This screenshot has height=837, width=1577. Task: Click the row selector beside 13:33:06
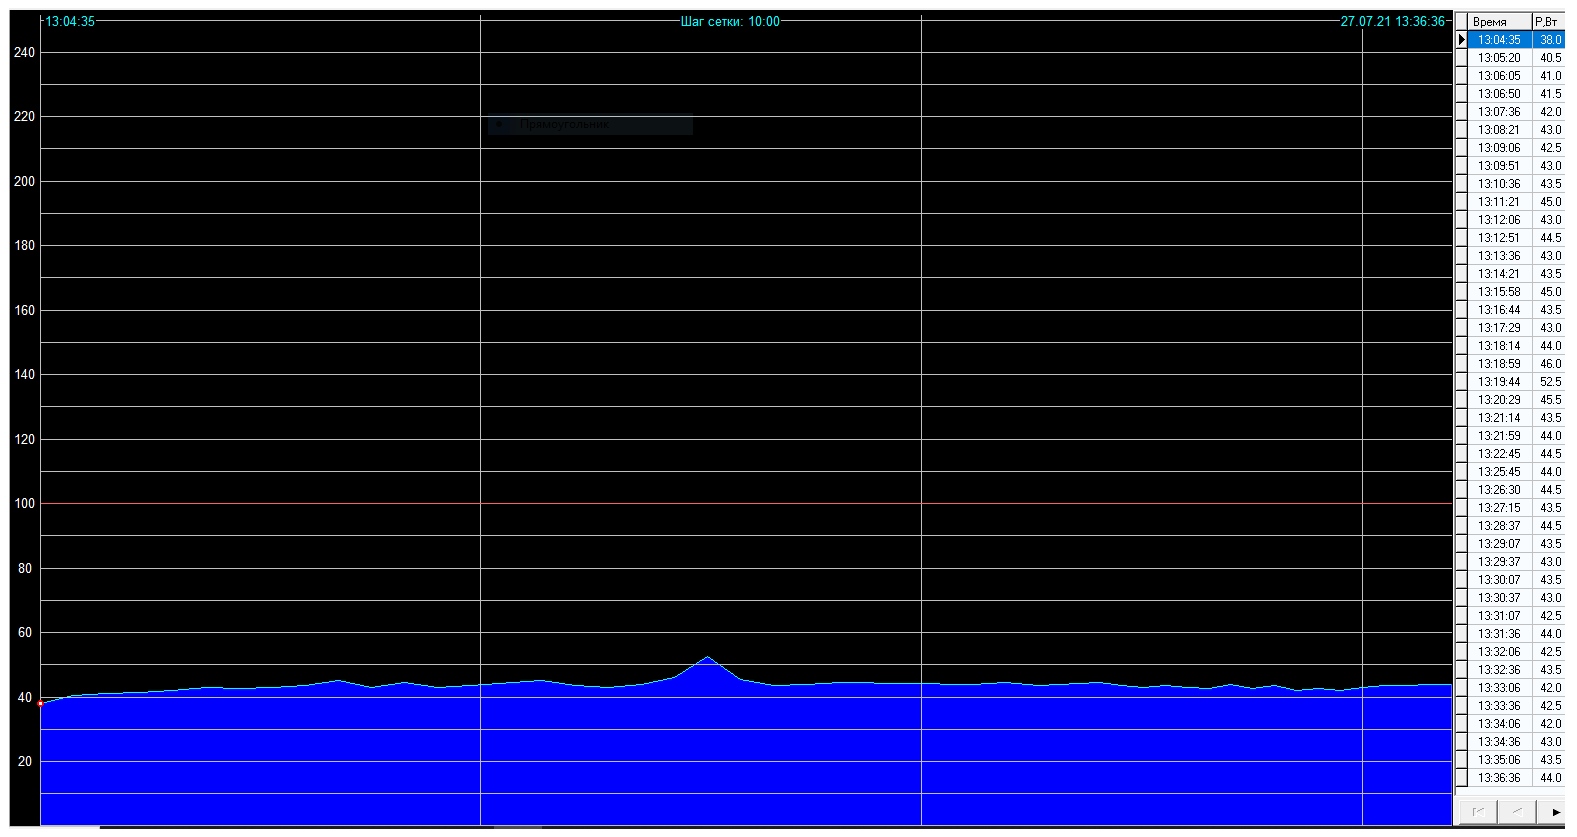tap(1461, 688)
